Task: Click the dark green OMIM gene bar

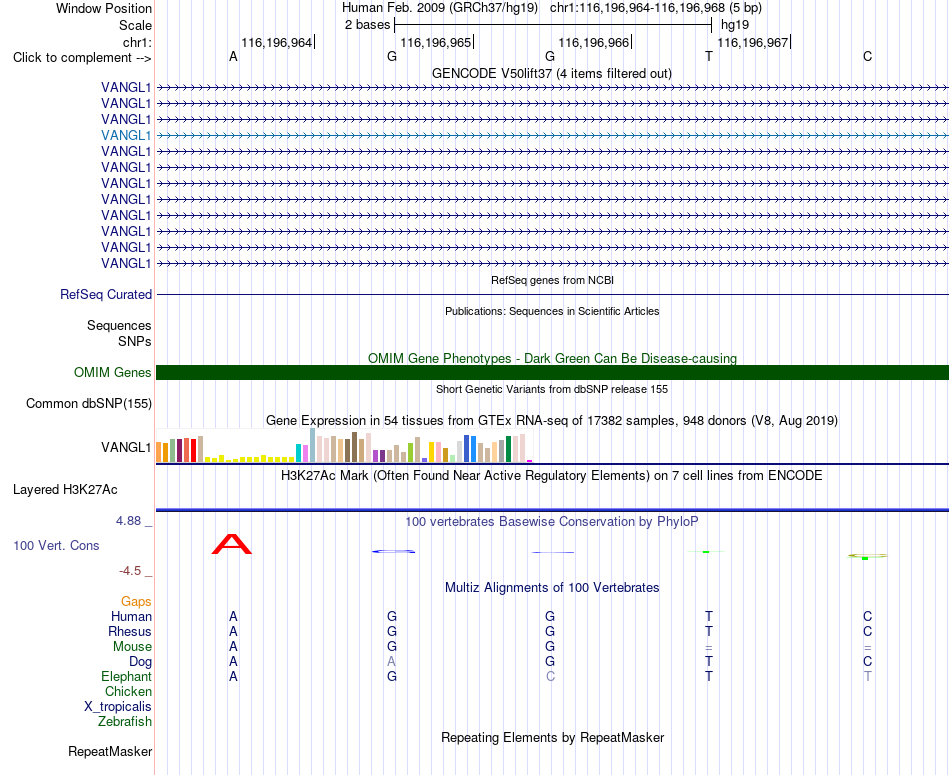Action: tap(552, 372)
